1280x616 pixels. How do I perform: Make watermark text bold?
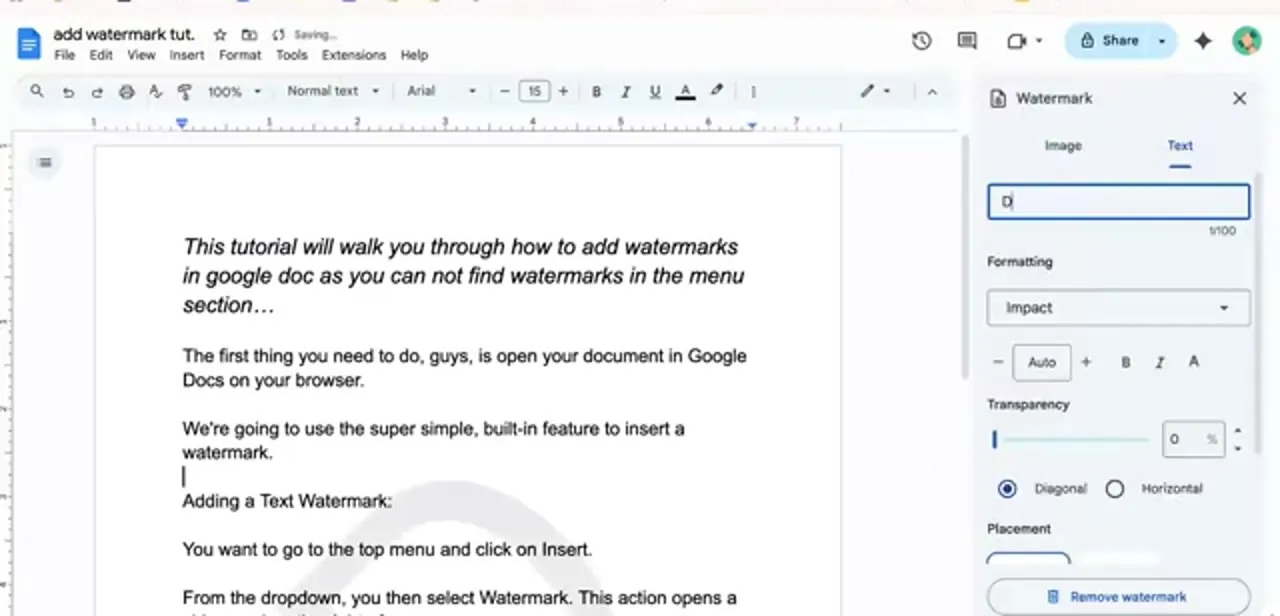pos(1125,362)
